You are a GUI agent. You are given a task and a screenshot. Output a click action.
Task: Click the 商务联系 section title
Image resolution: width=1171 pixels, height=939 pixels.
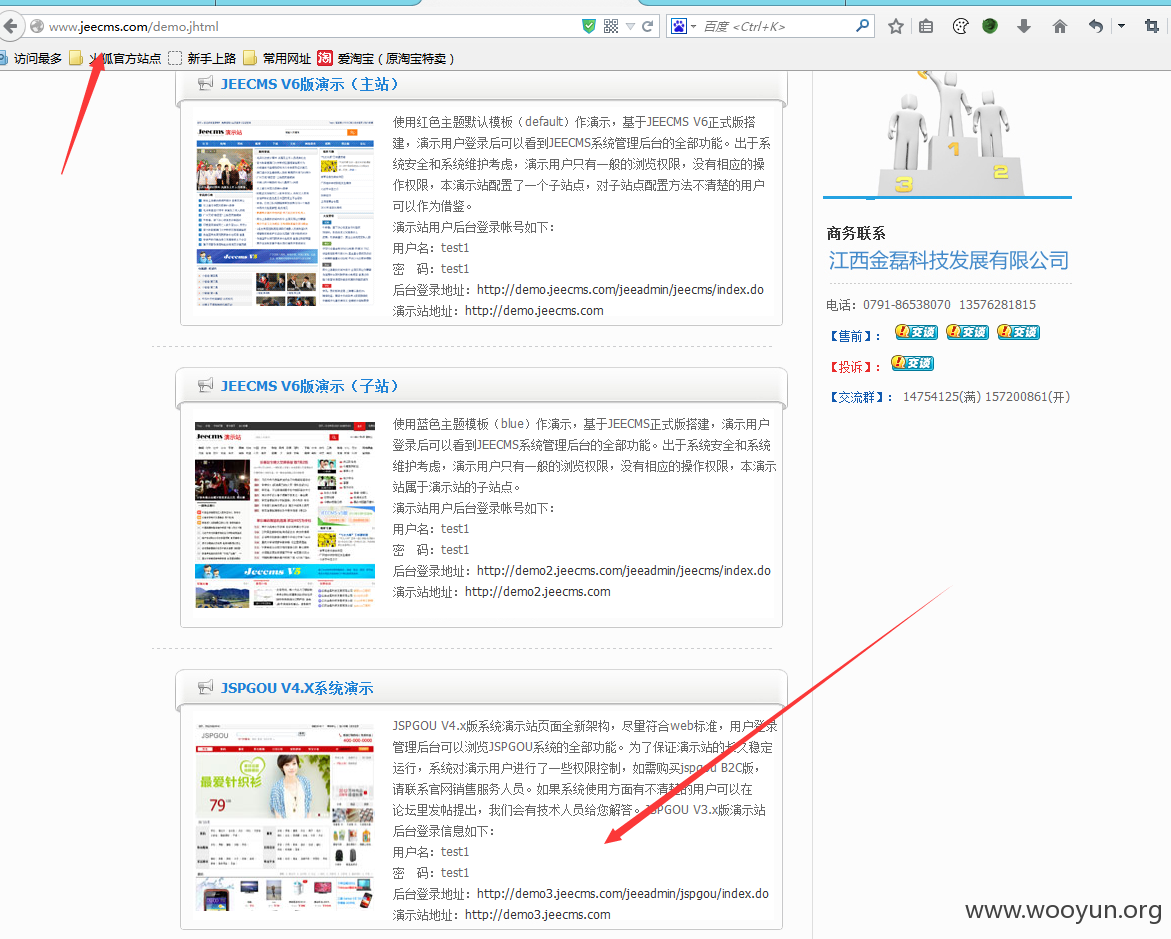tap(856, 234)
